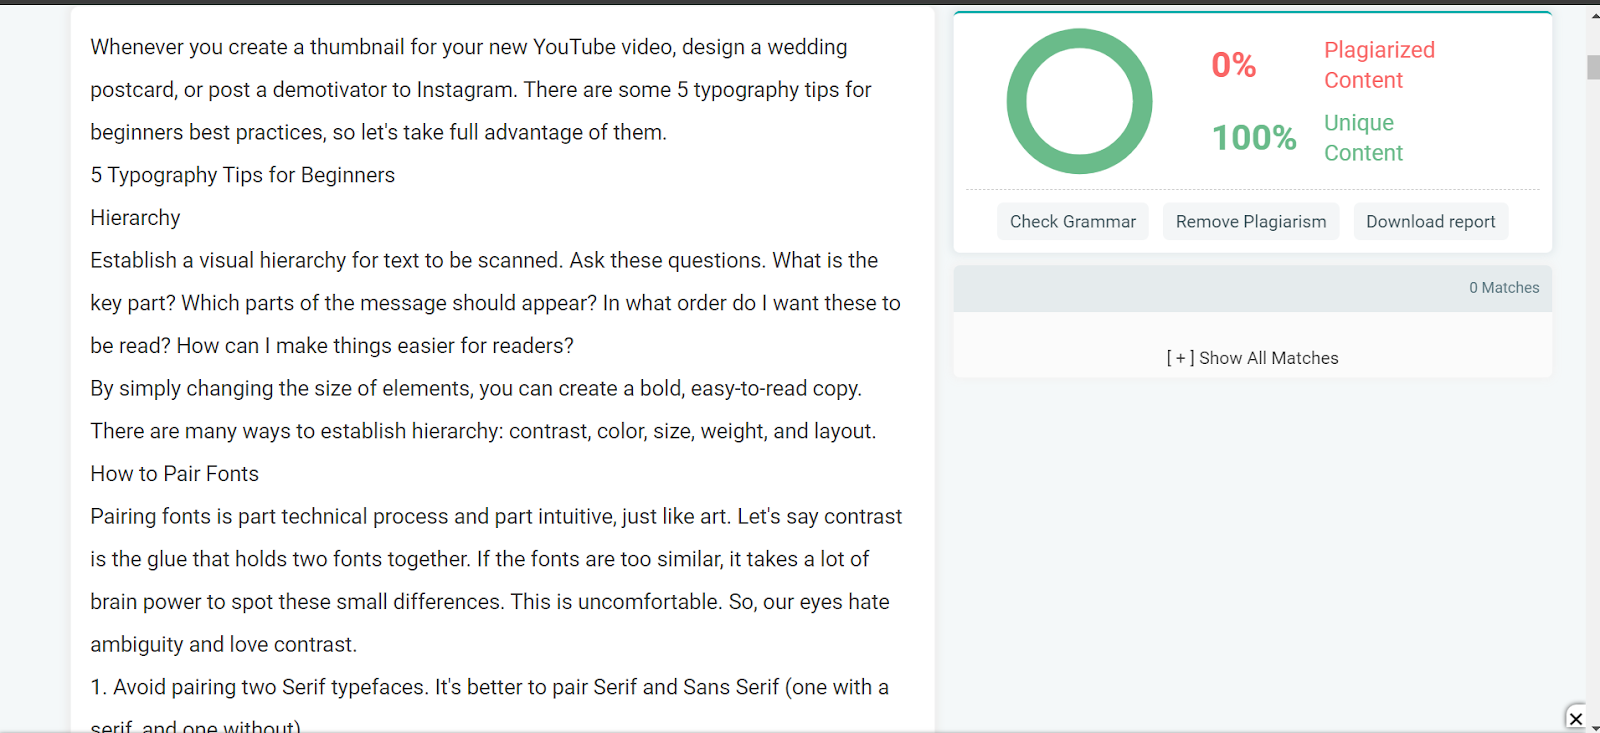The width and height of the screenshot is (1600, 733).
Task: Download the plagiarism report
Action: point(1430,221)
